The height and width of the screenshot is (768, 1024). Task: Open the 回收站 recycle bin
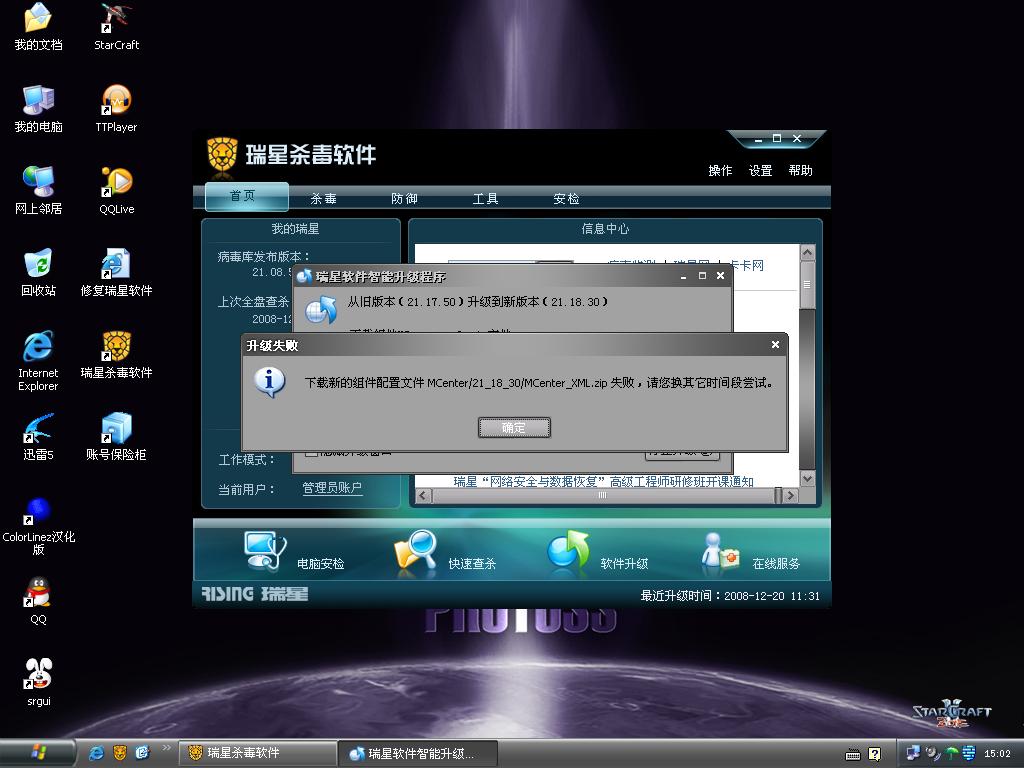[39, 272]
